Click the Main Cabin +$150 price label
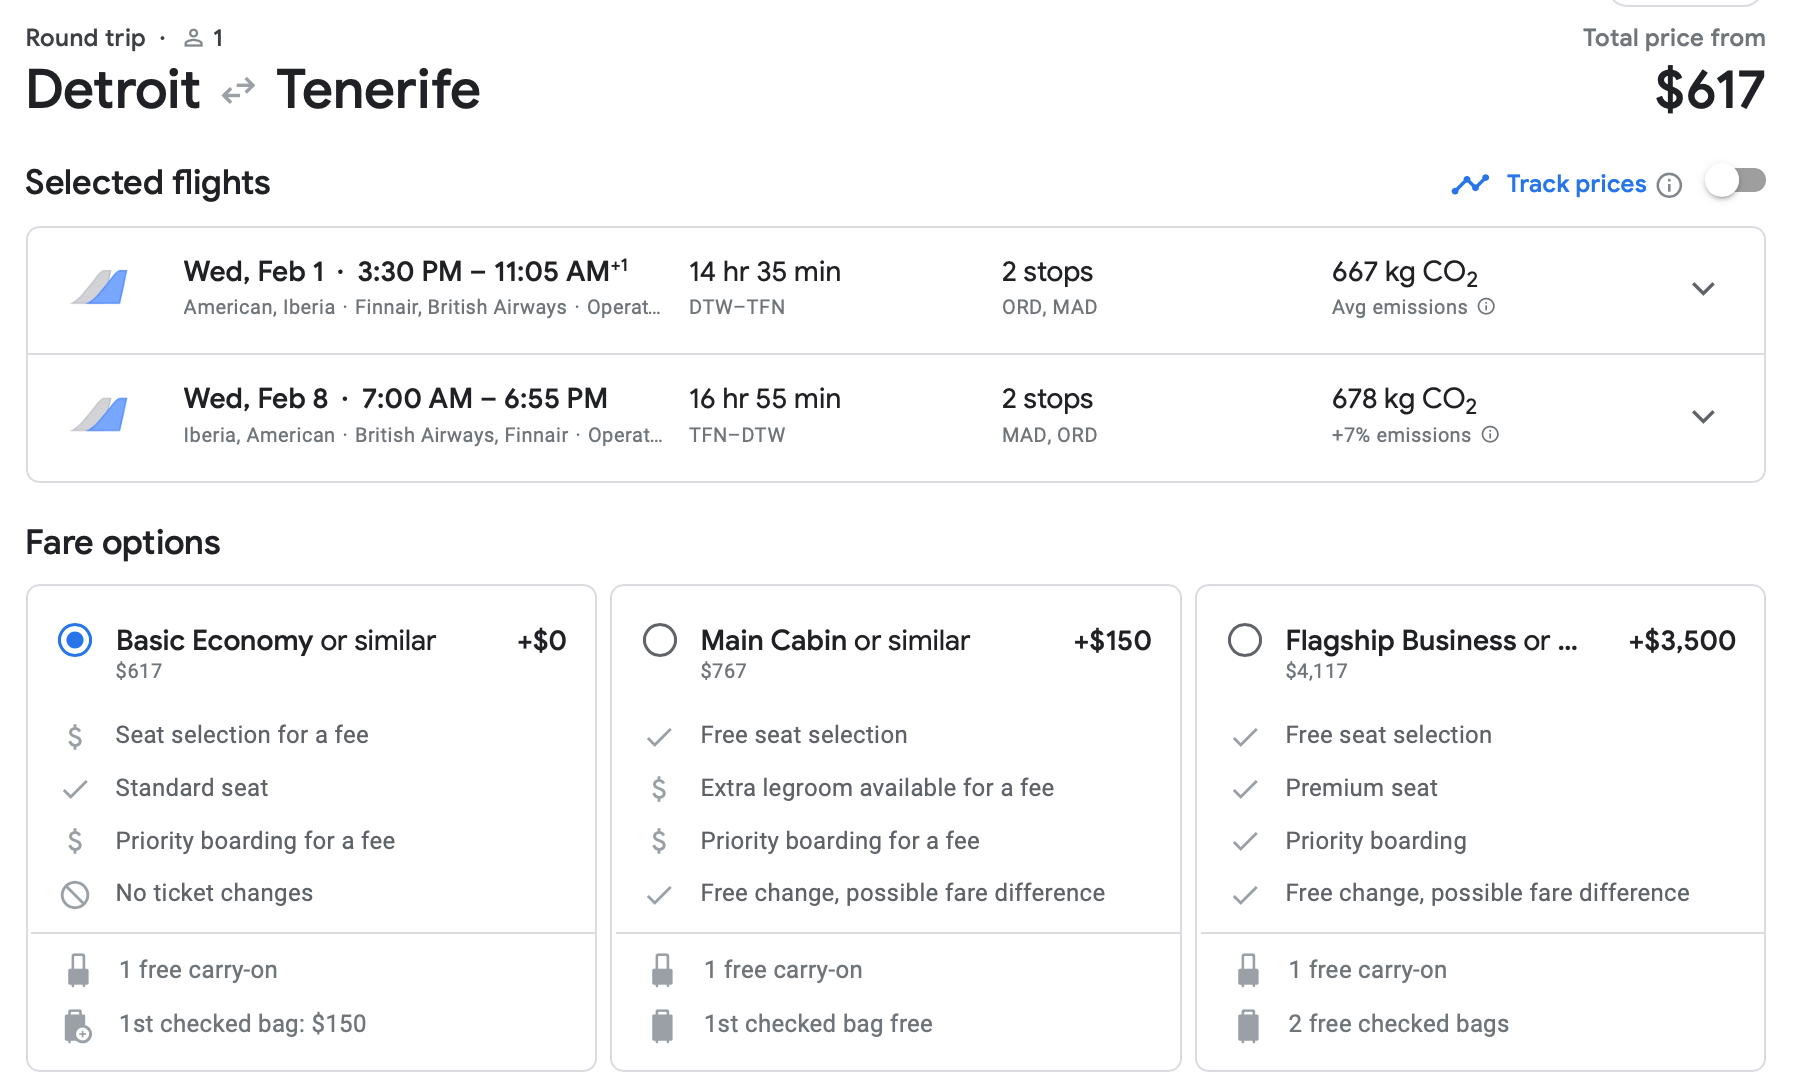 click(1112, 641)
